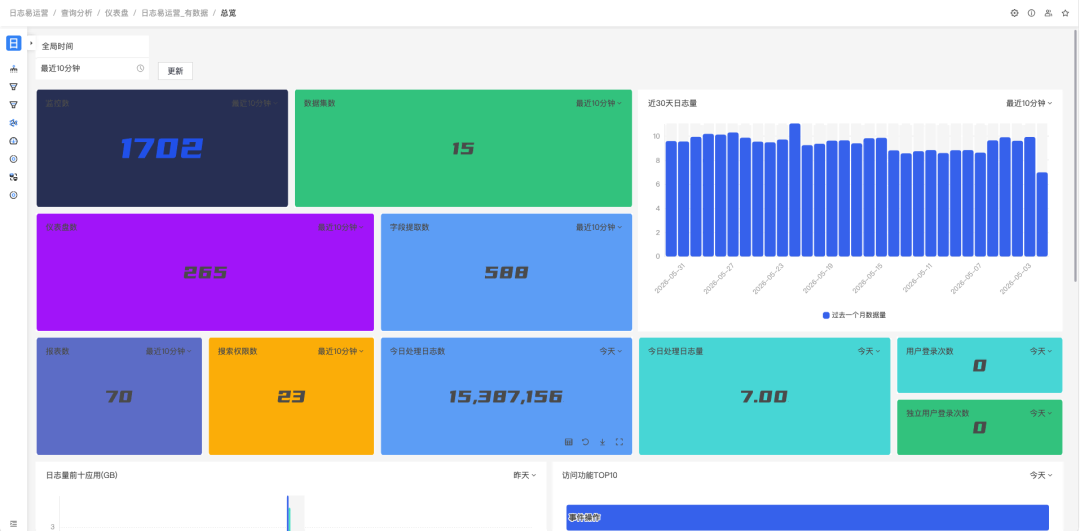This screenshot has height=531, width=1080.
Task: Go to 日志易运营_有数据 breadcrumb
Action: point(174,13)
